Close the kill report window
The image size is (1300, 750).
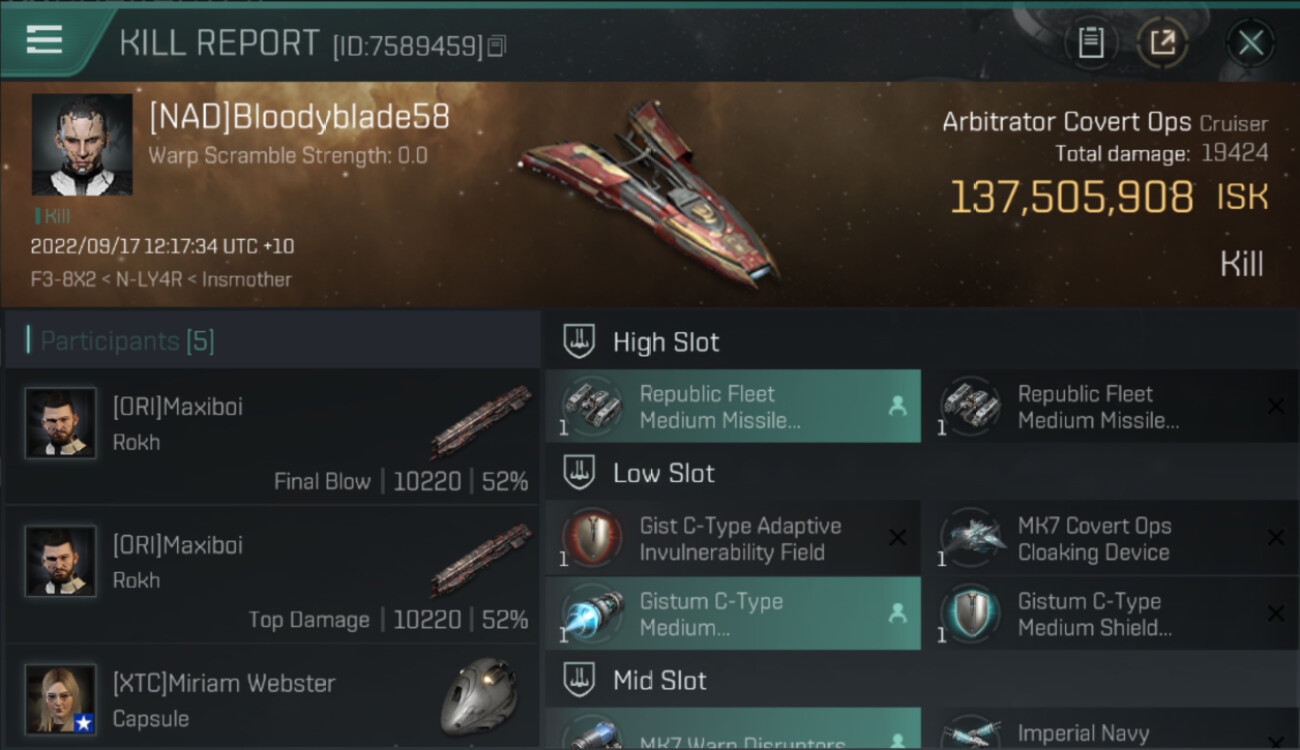point(1250,43)
